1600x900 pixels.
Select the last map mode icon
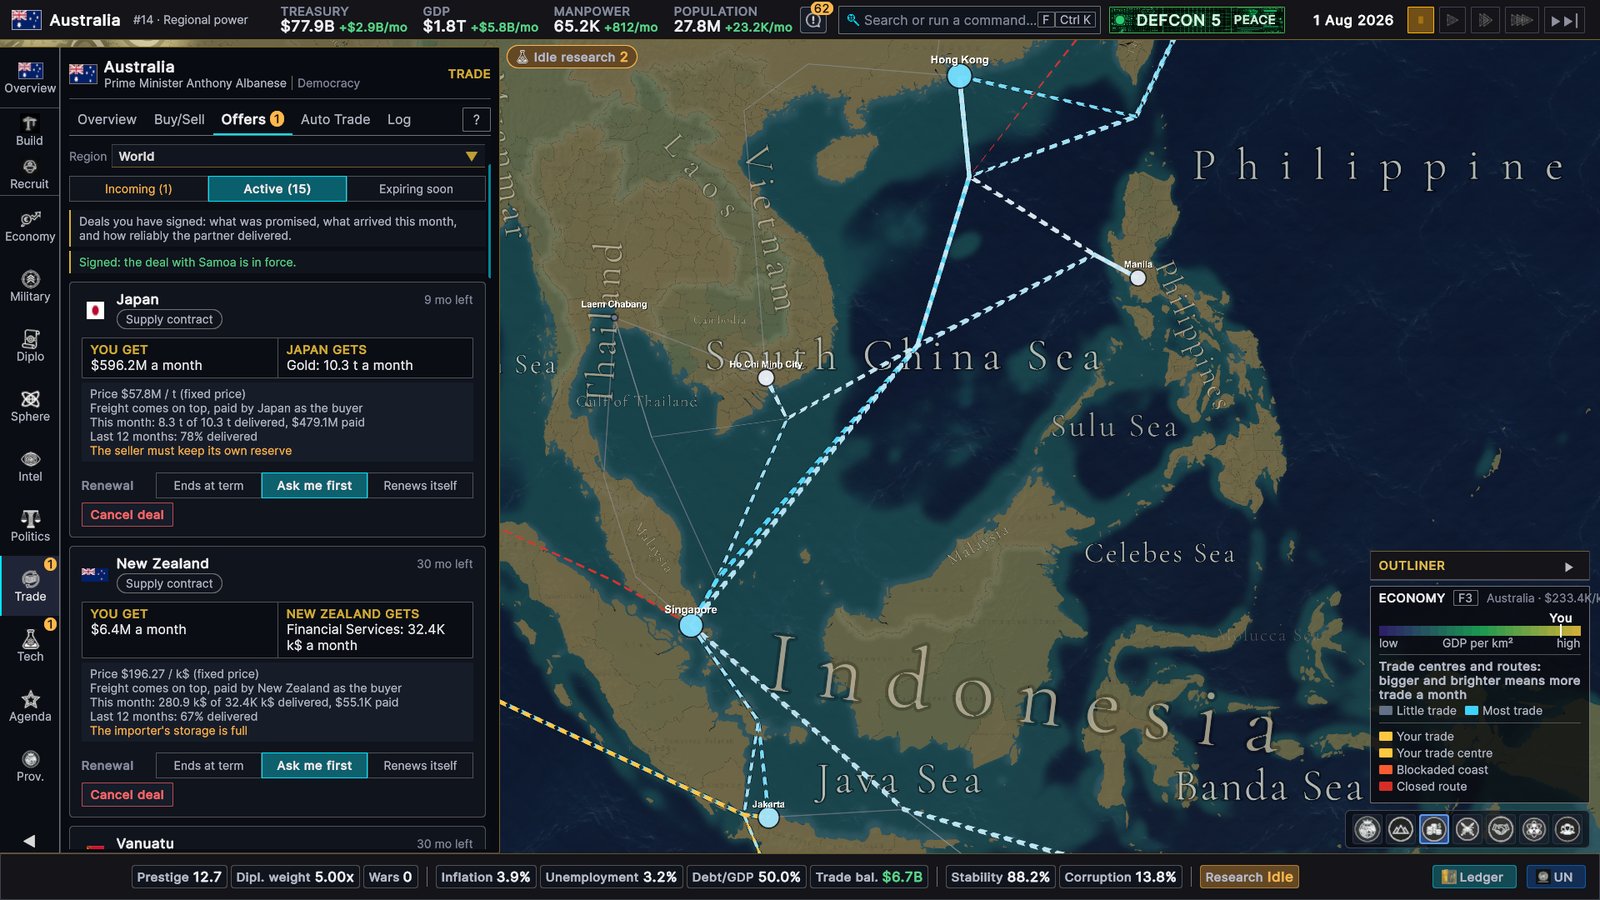click(x=1568, y=829)
